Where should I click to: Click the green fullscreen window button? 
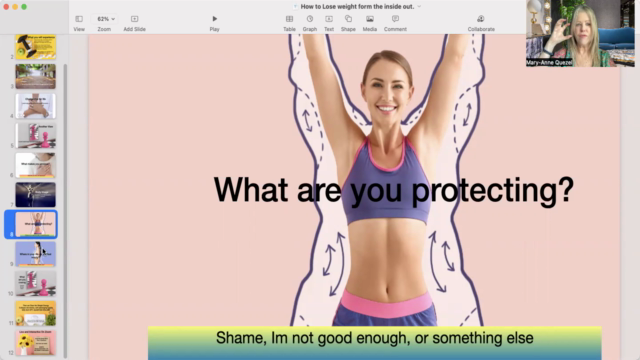[24, 7]
